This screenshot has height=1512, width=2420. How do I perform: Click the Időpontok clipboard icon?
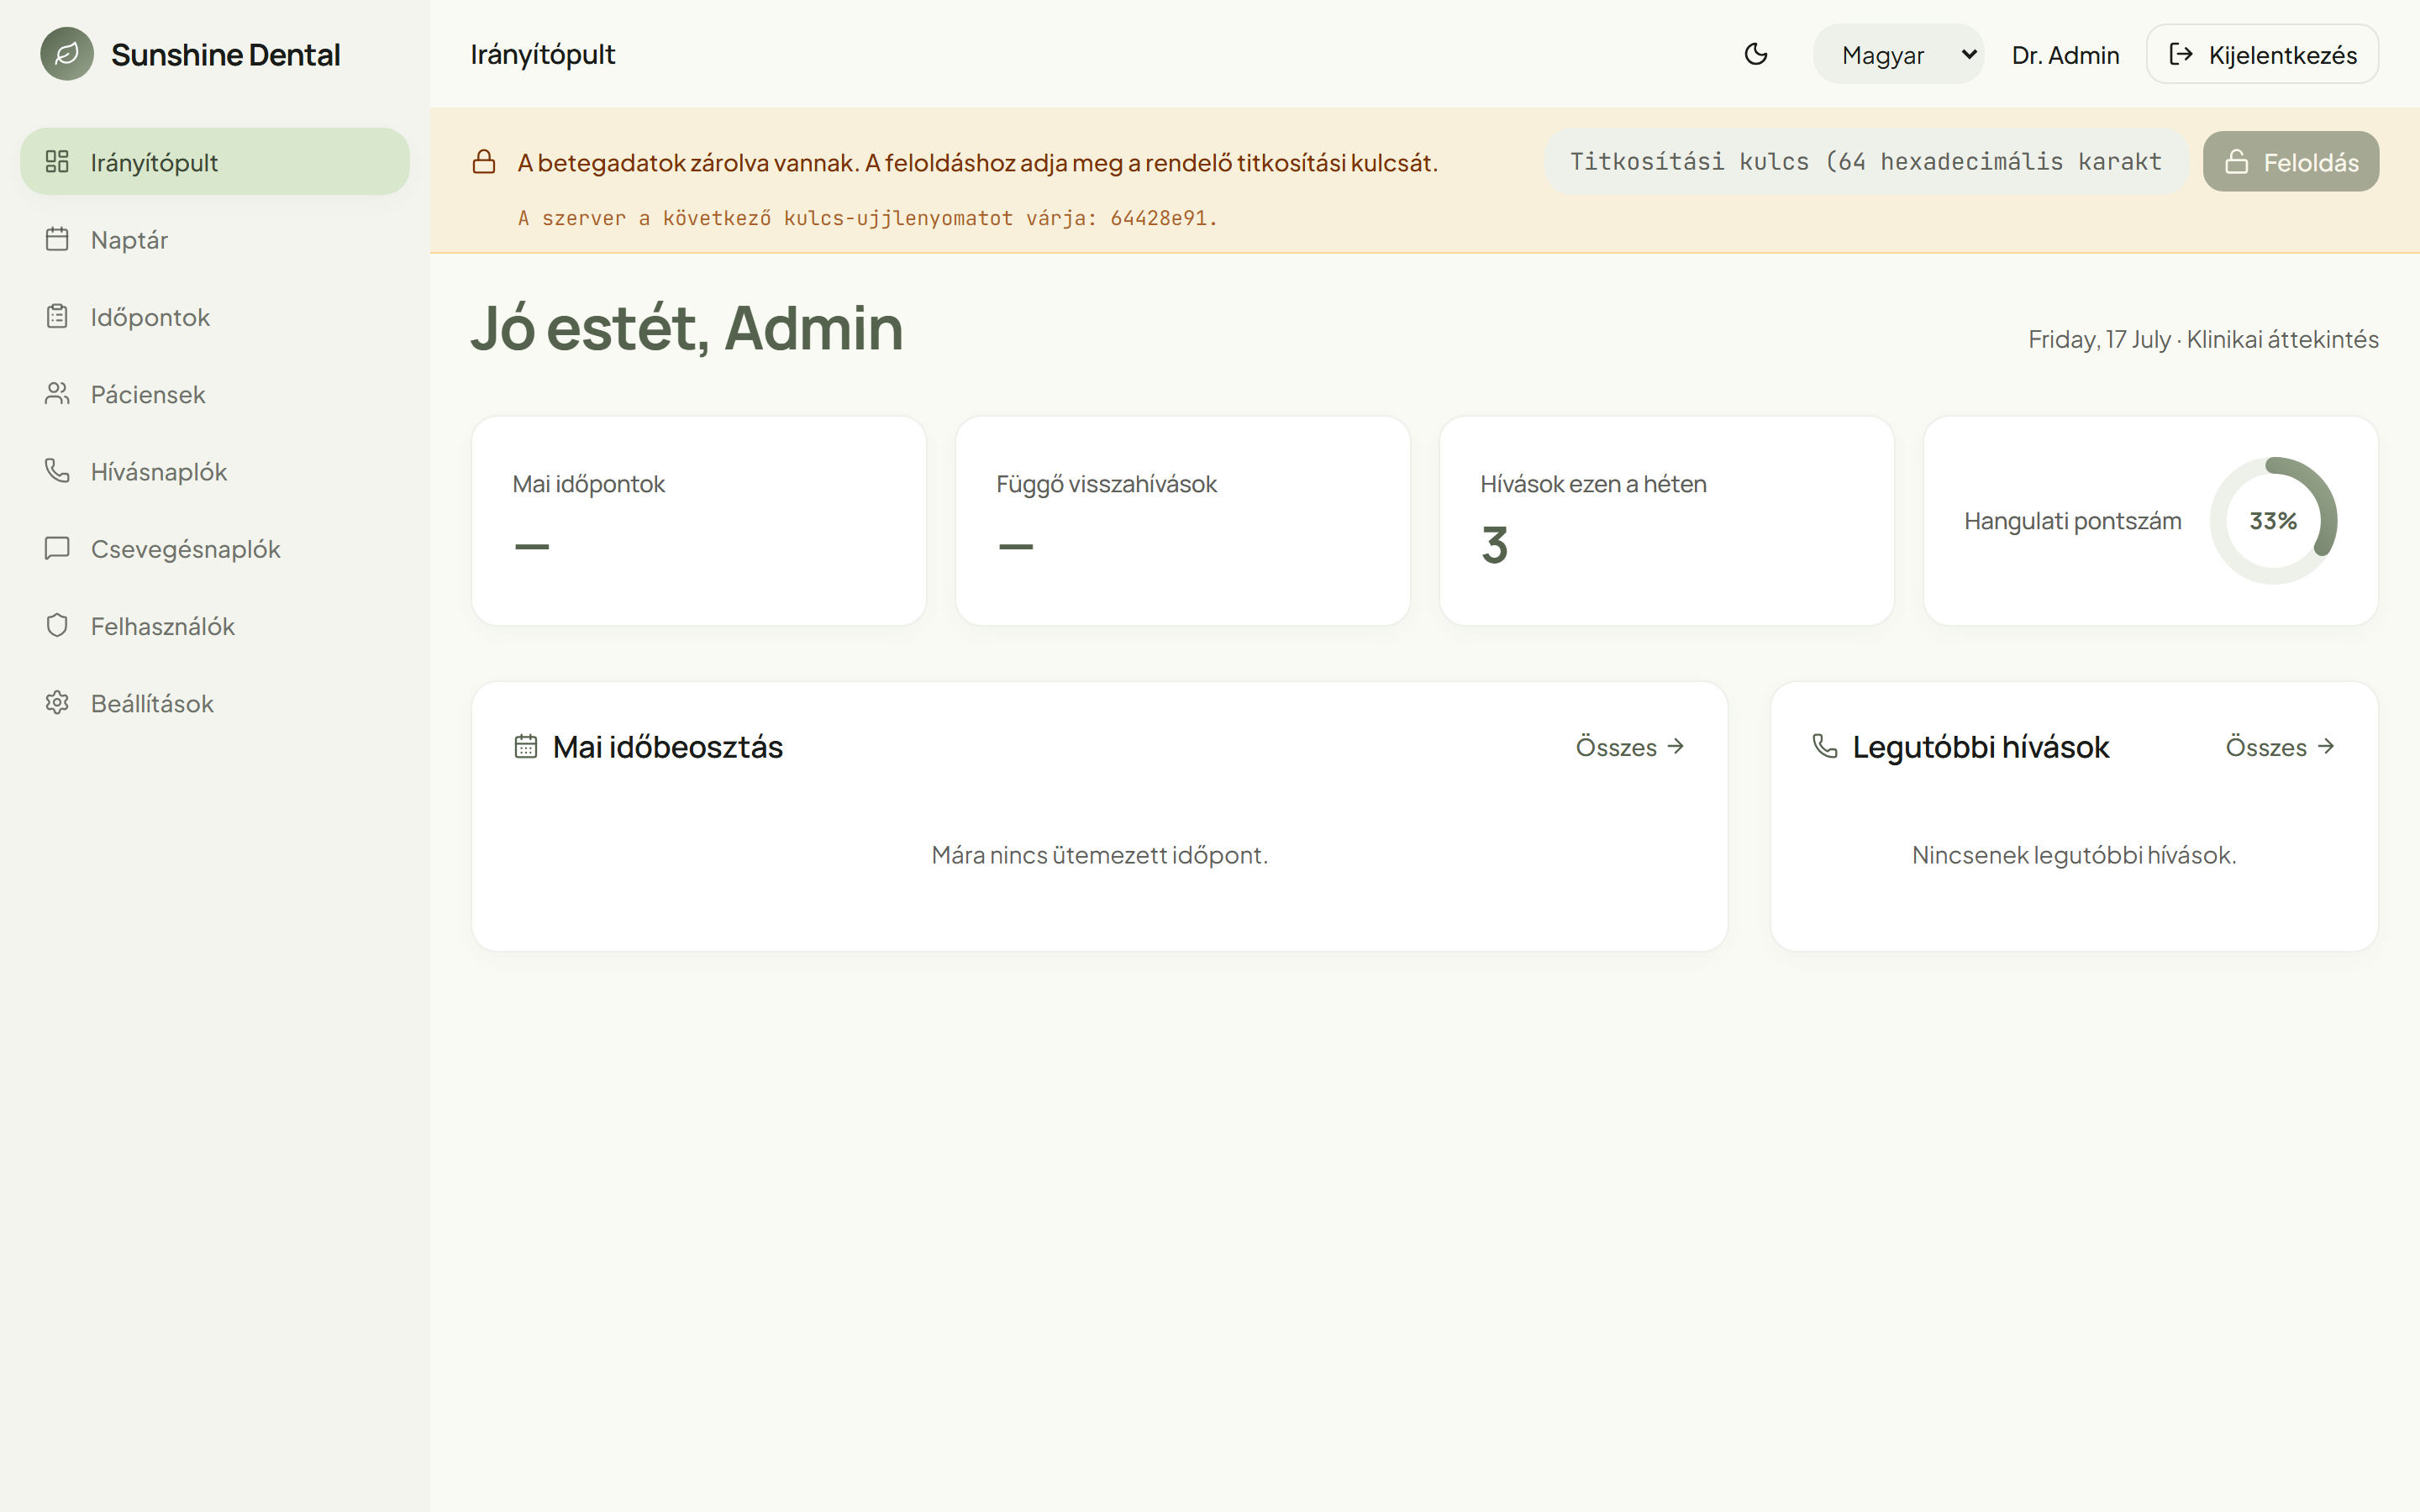coord(57,316)
